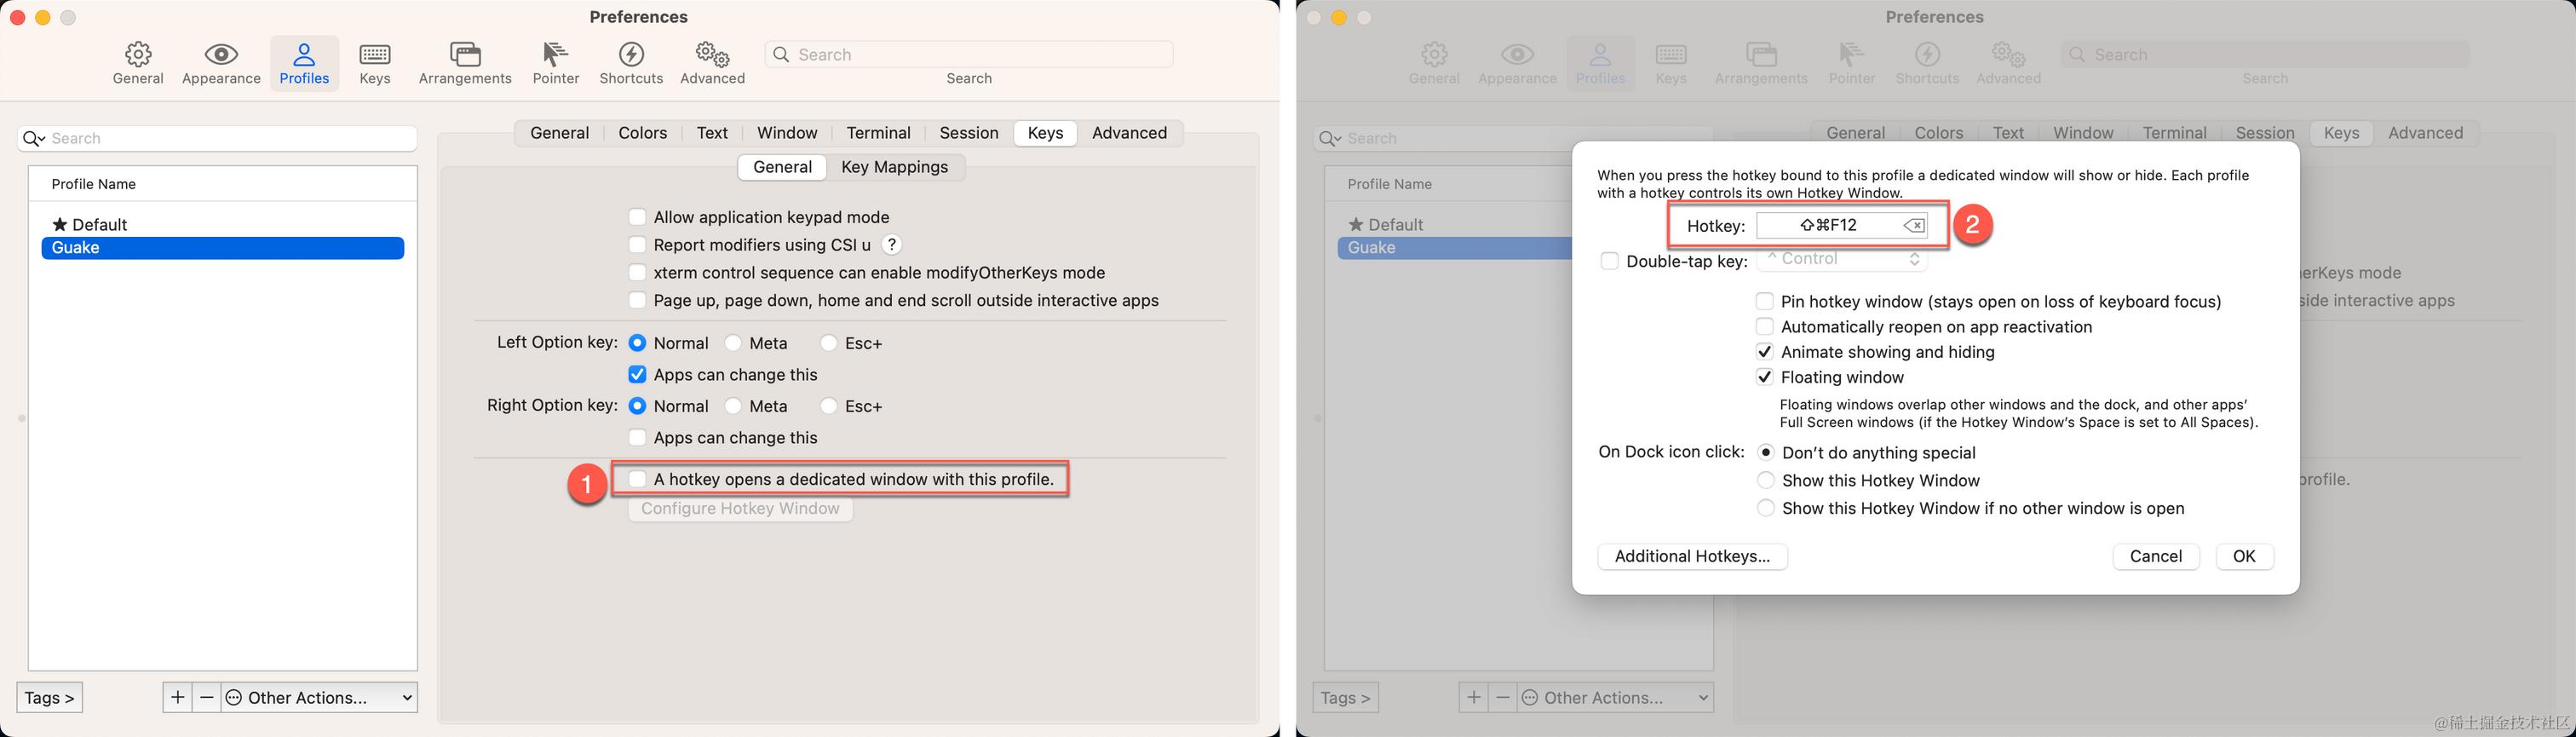
Task: Click Profiles toolbar icon in right Preferences window
Action: point(1600,63)
